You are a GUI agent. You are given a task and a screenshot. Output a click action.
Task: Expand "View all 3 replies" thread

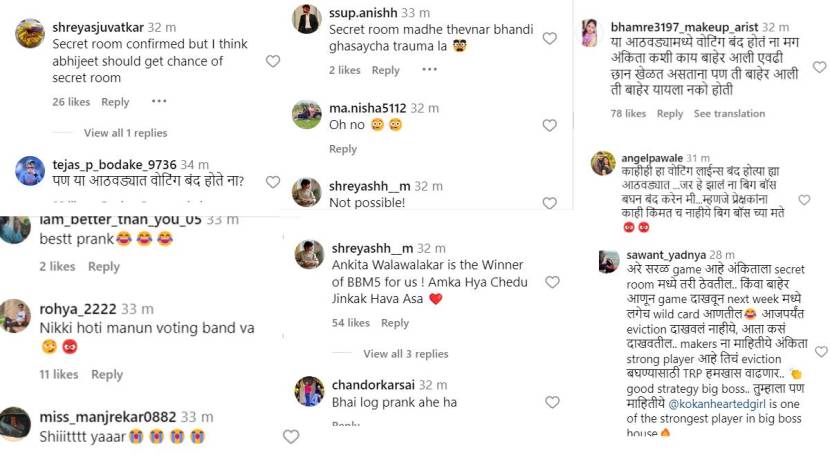tap(405, 354)
